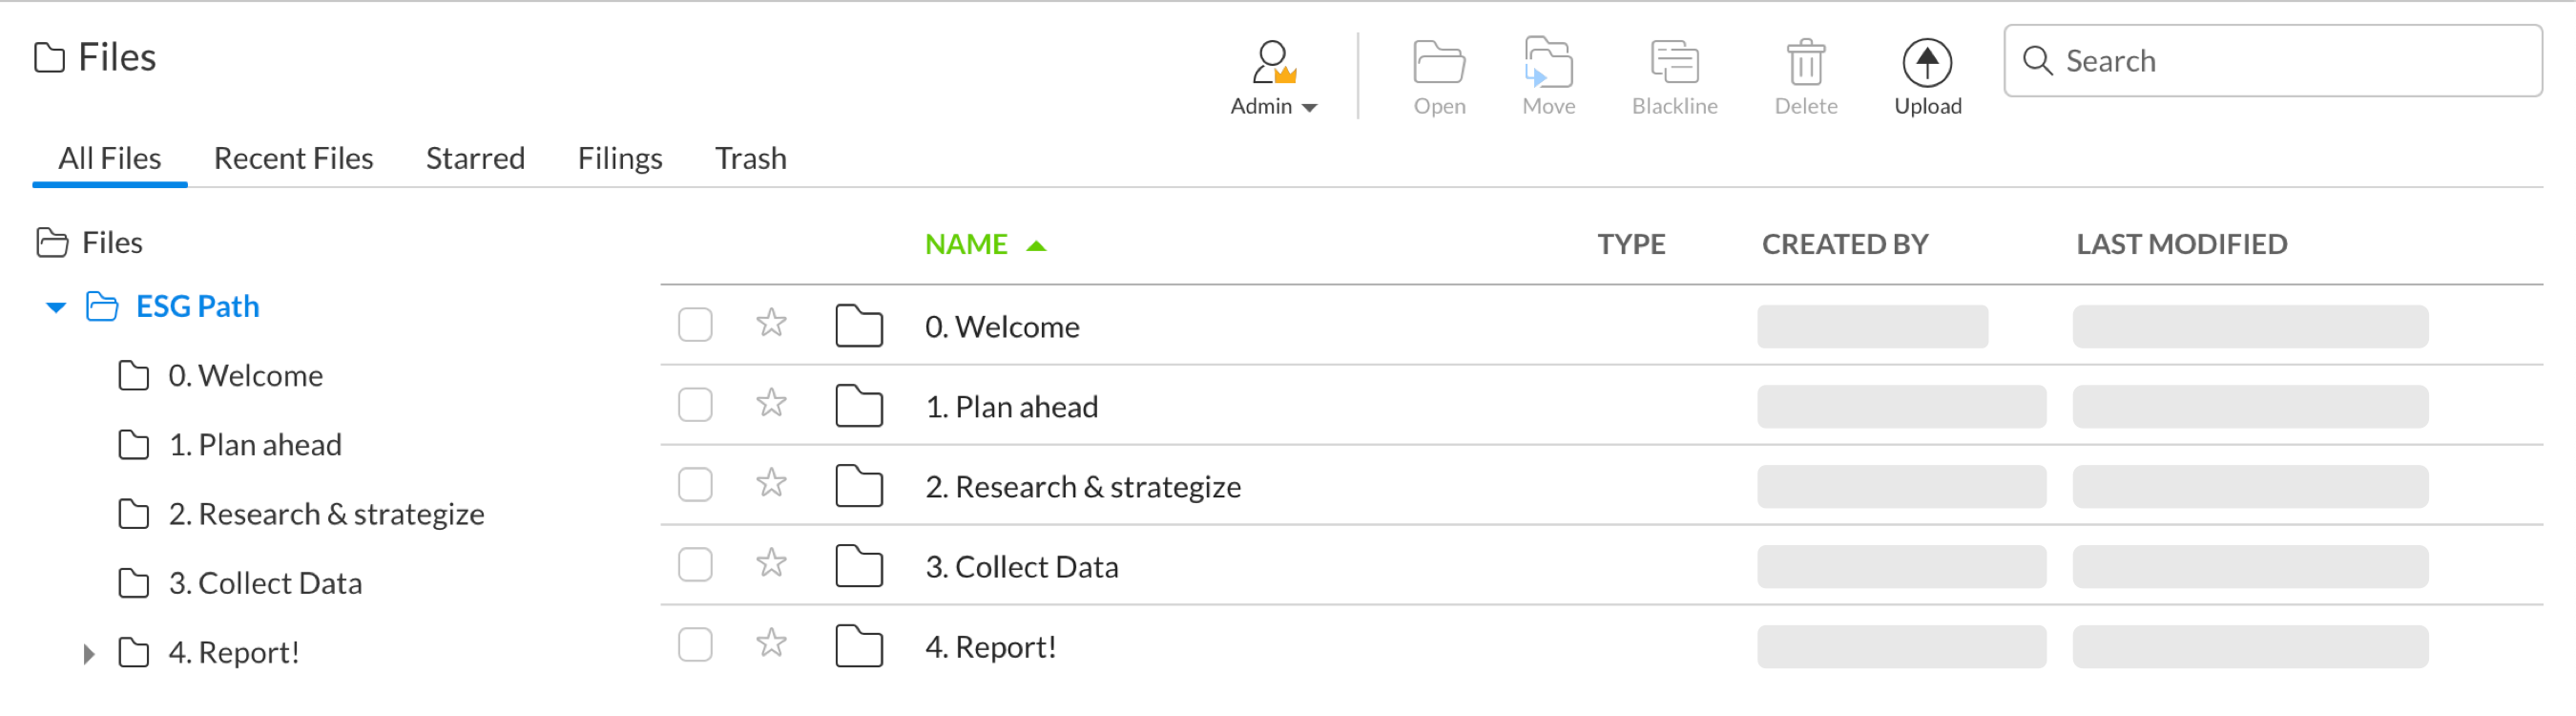2576x716 pixels.
Task: Star the 4. Report! row
Action: point(771,643)
